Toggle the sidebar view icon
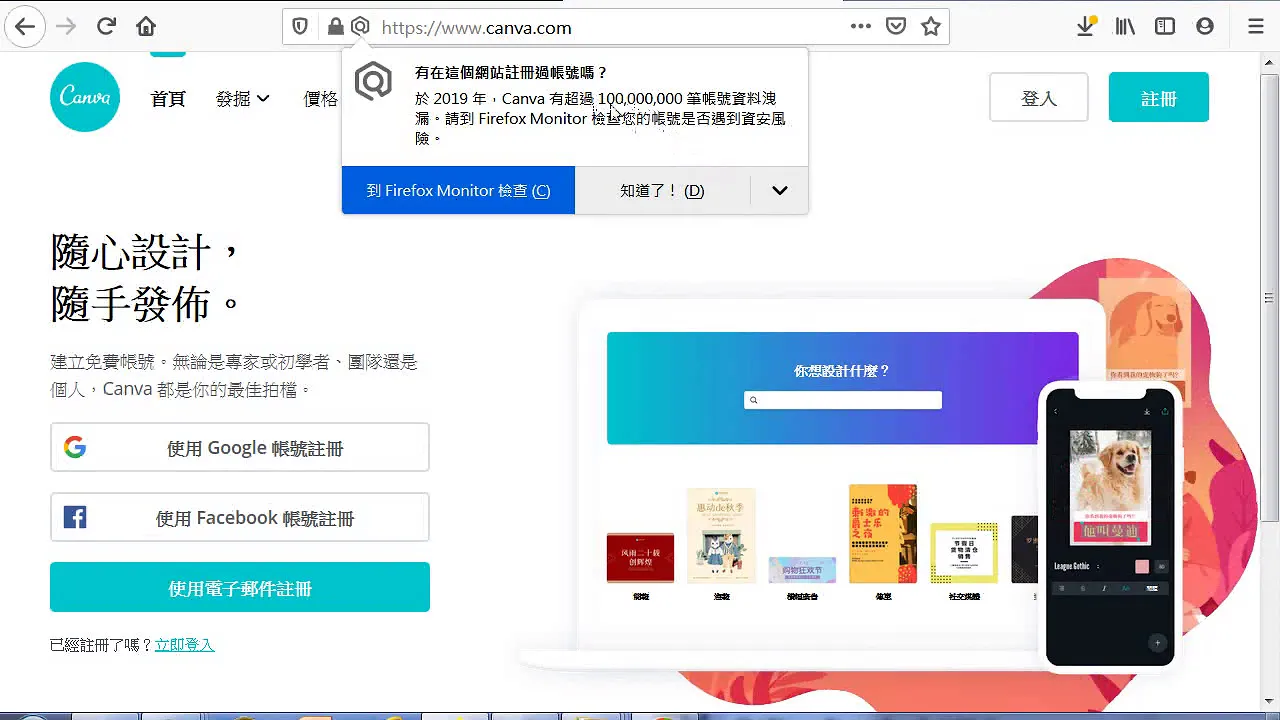Screen dimensions: 1280x720 (x=1165, y=27)
